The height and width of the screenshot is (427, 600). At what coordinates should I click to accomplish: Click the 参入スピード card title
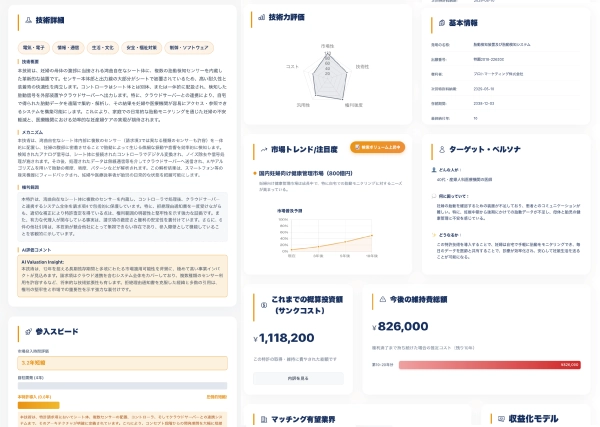(x=57, y=331)
